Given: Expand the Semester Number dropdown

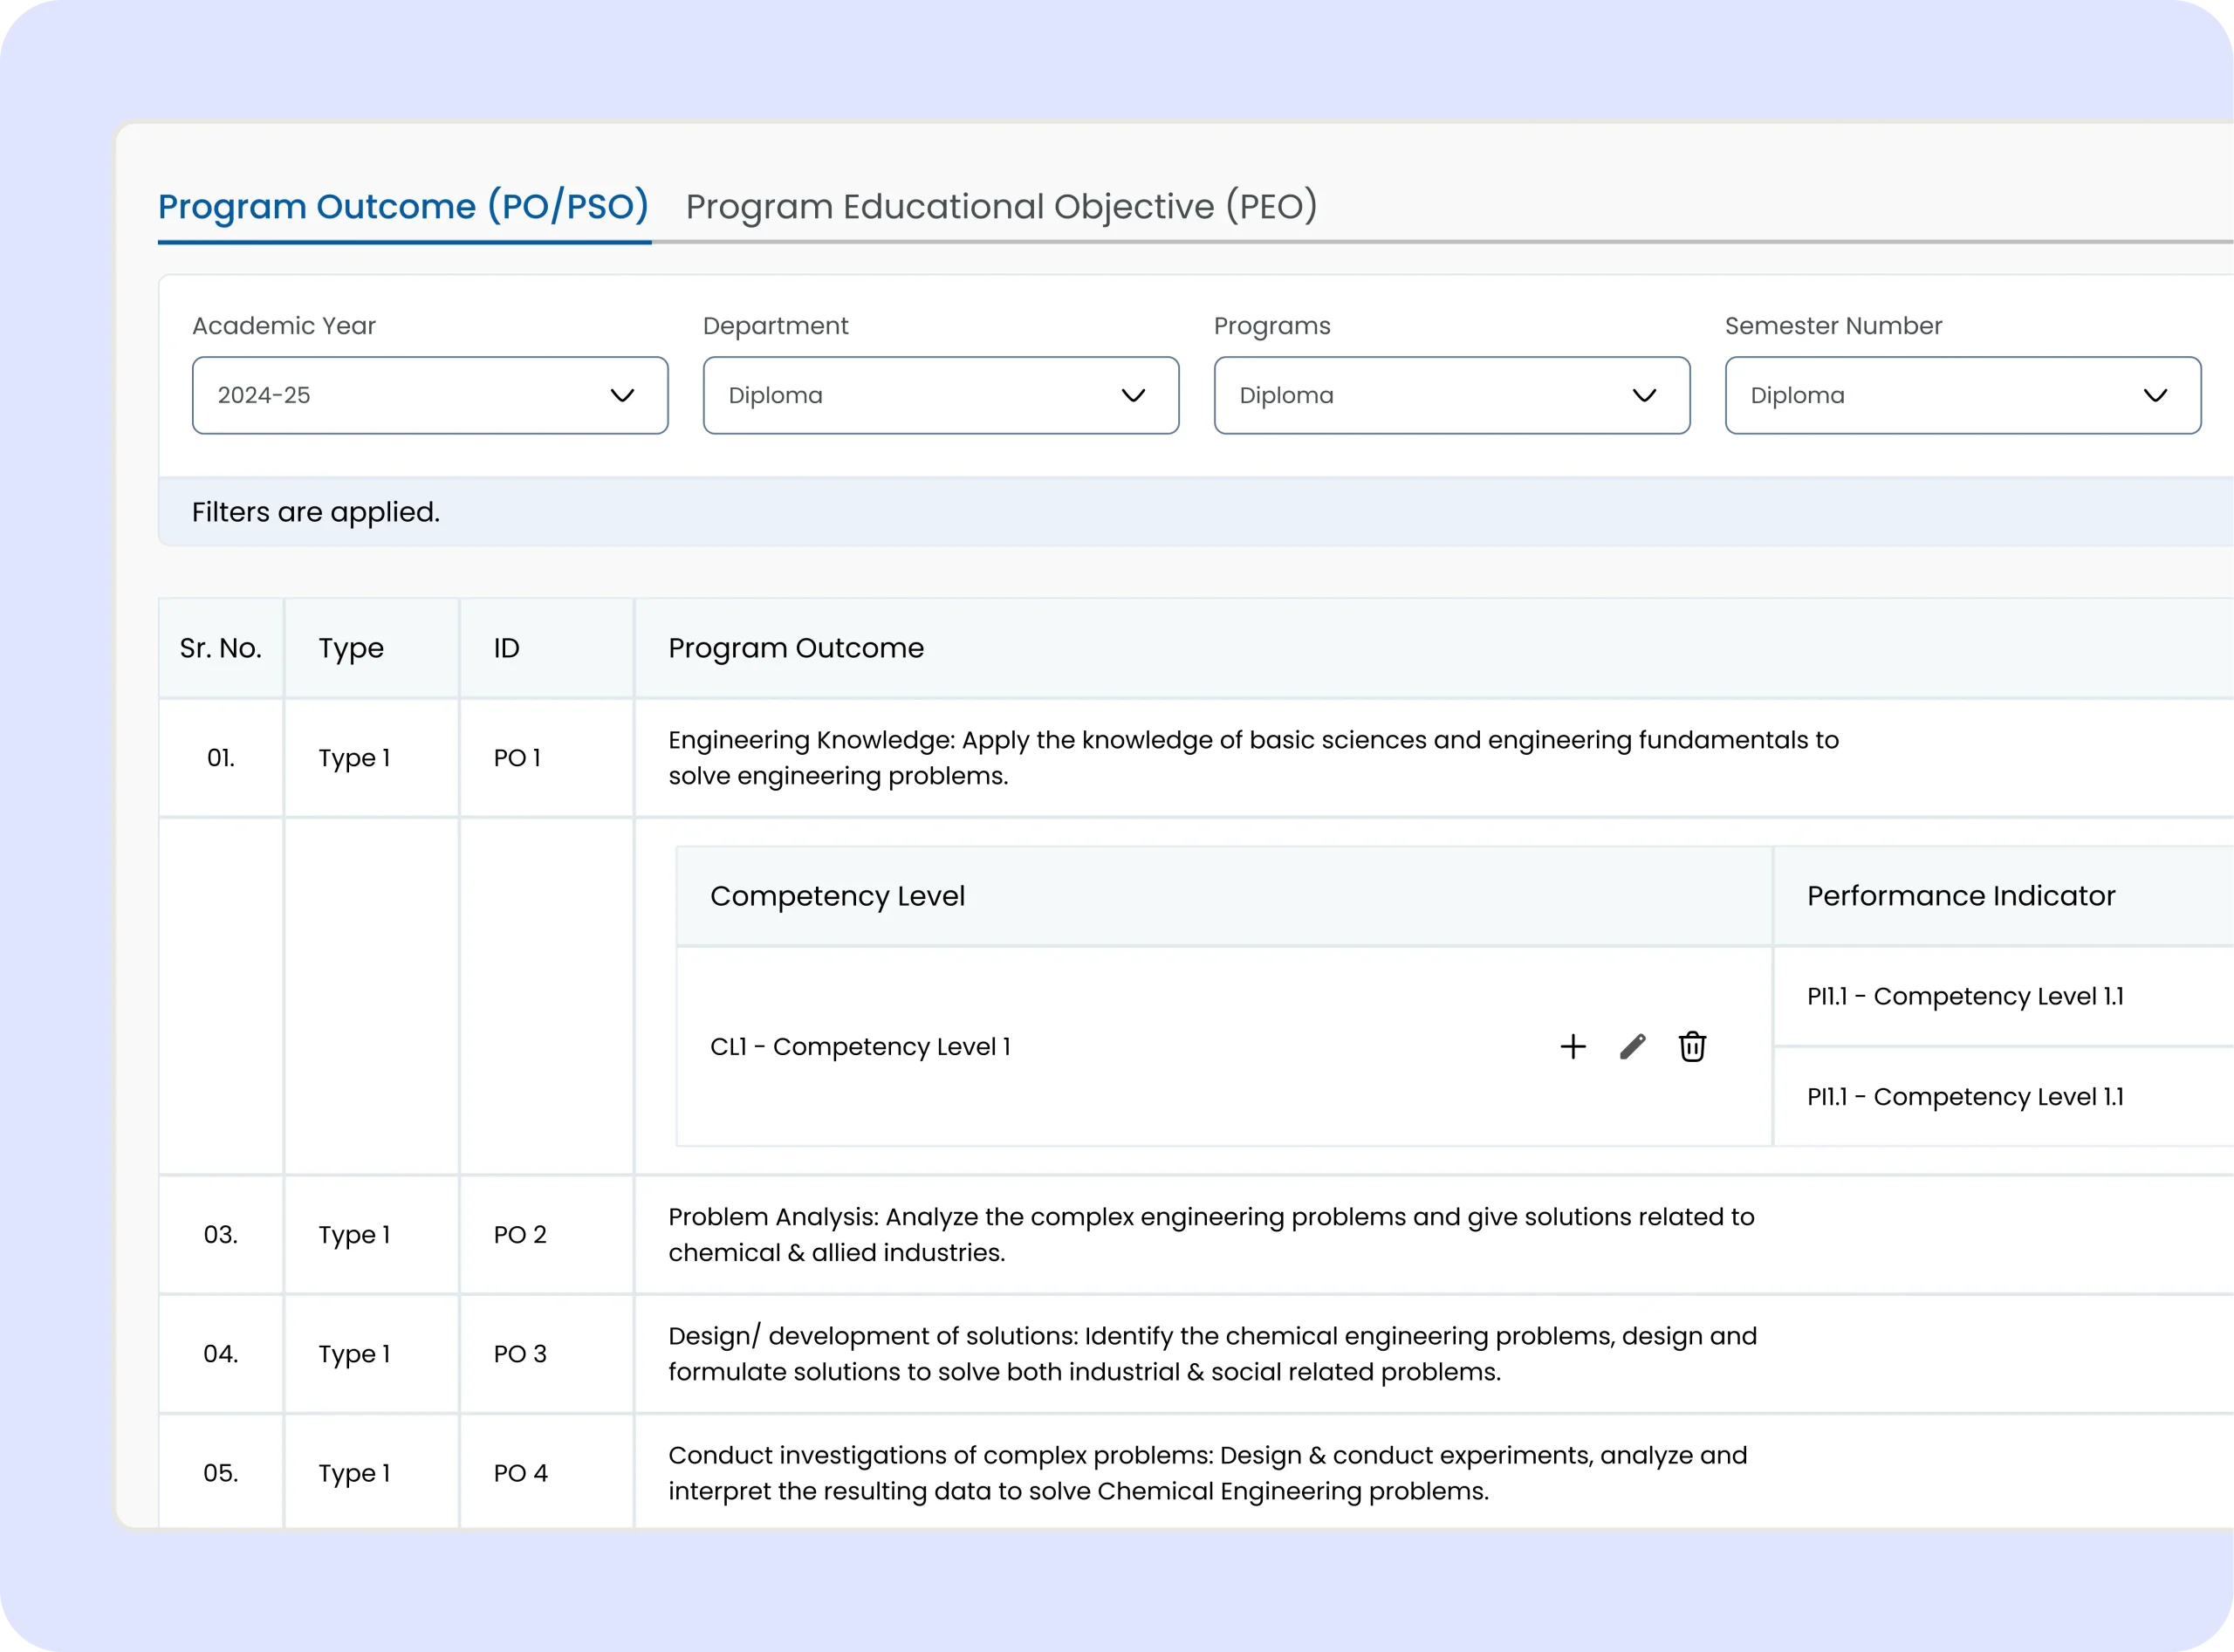Looking at the screenshot, I should [1962, 395].
